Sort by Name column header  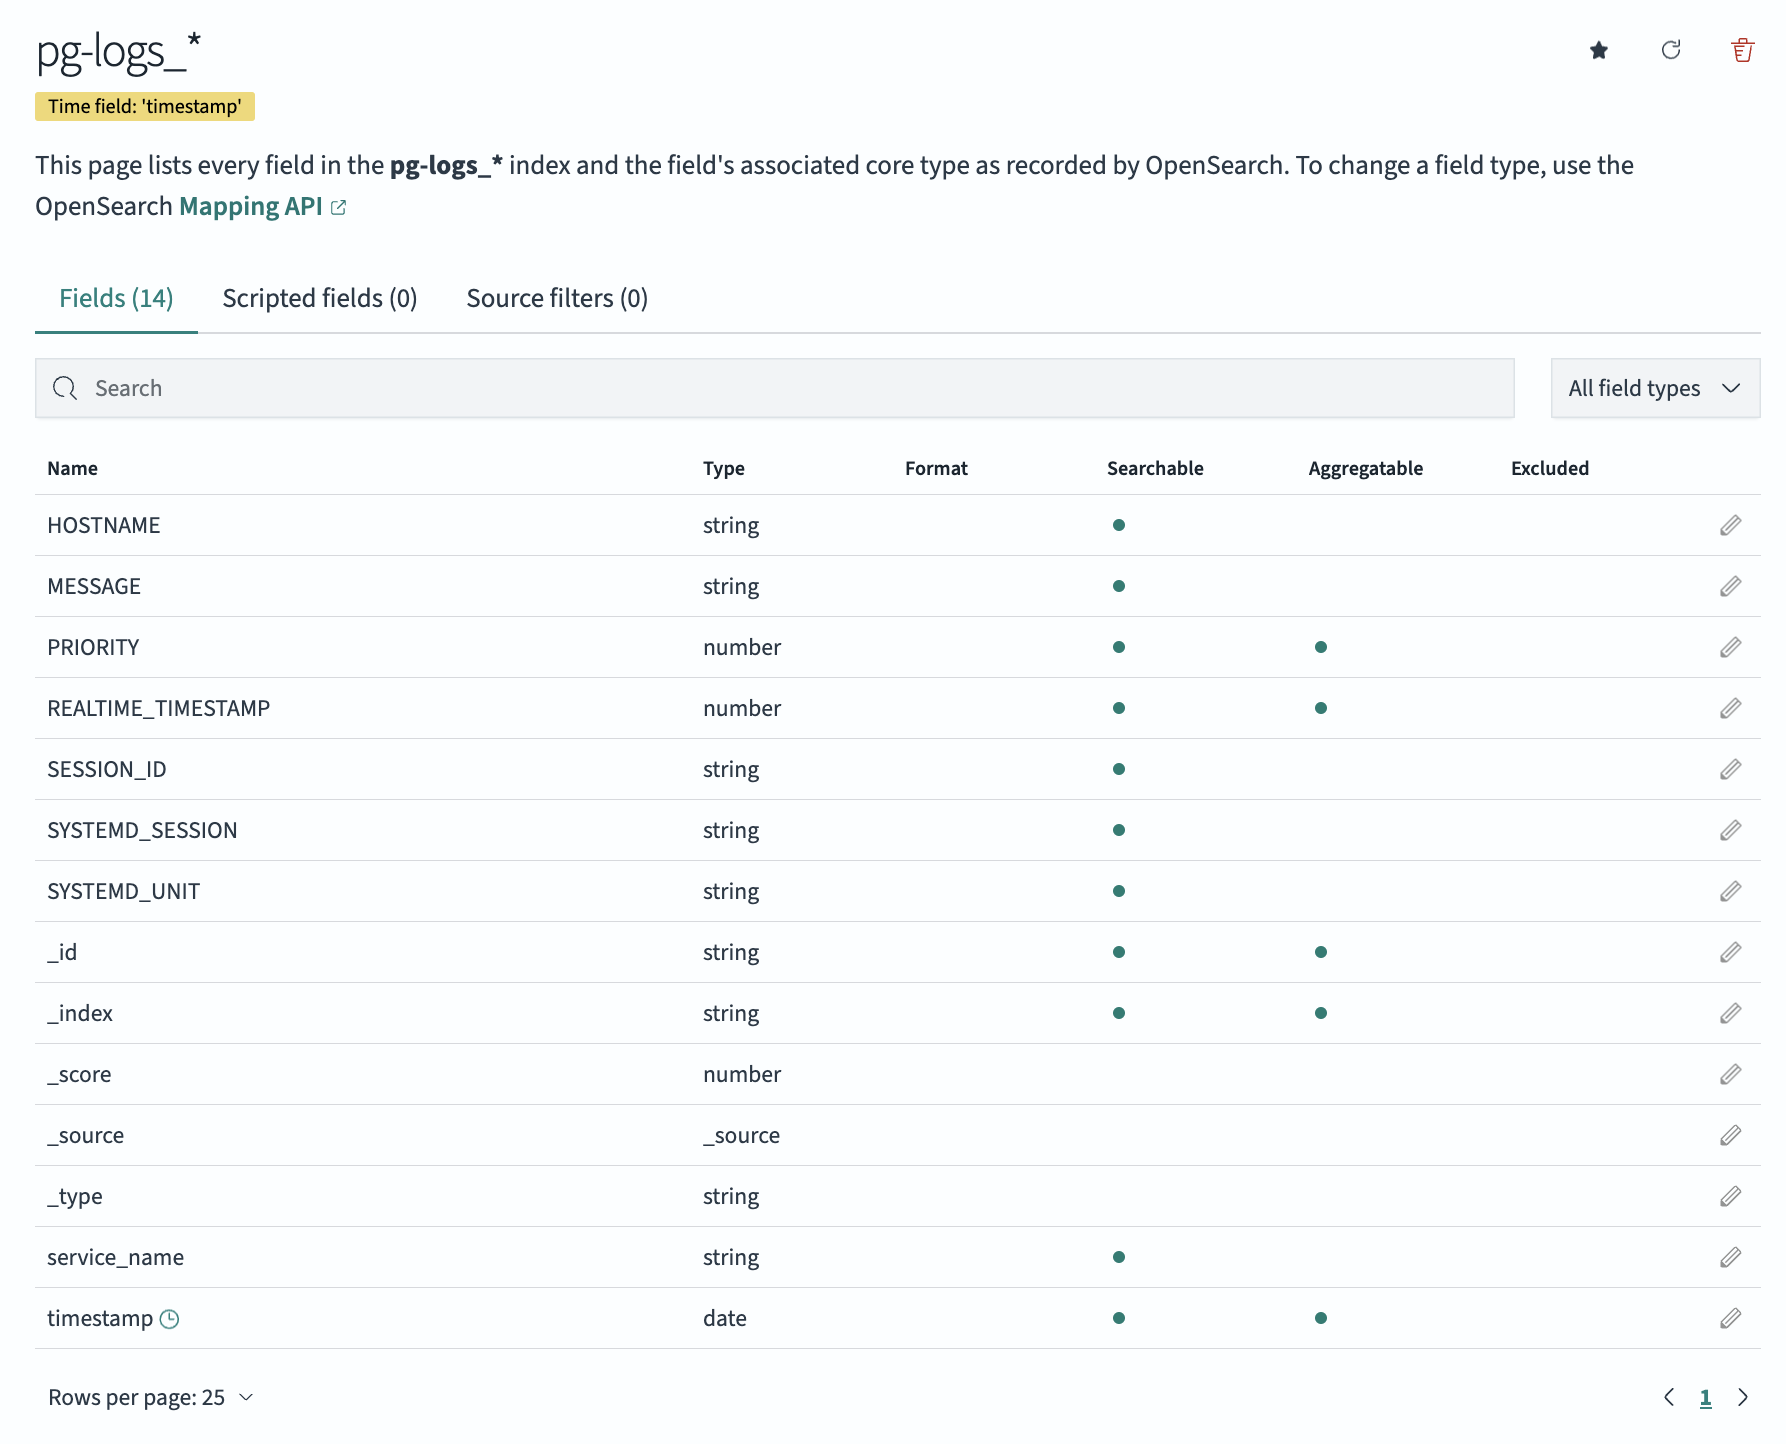pos(73,468)
